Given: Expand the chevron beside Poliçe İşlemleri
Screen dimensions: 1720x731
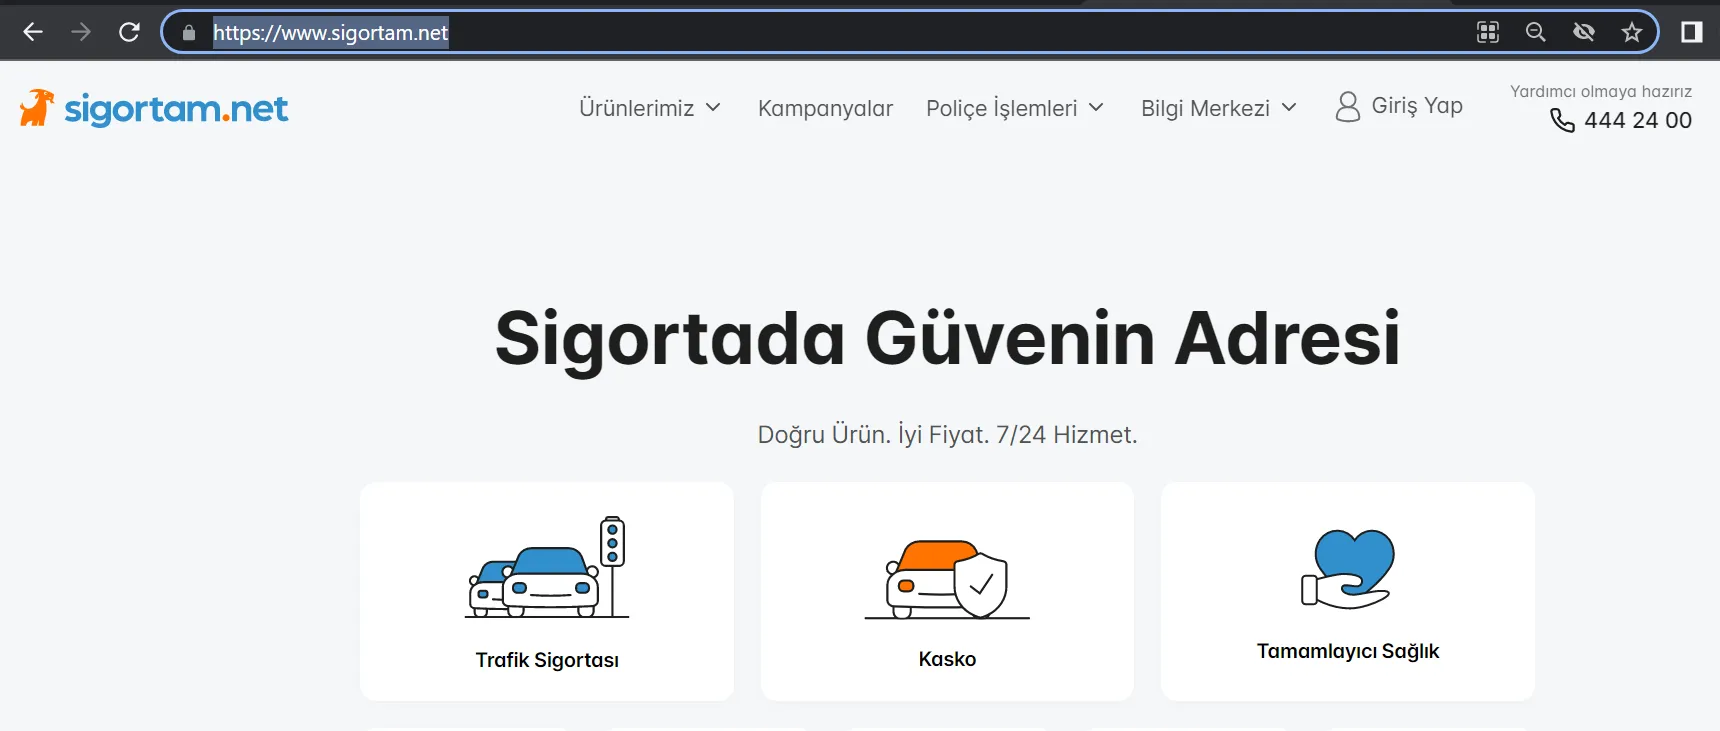Looking at the screenshot, I should pyautogui.click(x=1096, y=107).
